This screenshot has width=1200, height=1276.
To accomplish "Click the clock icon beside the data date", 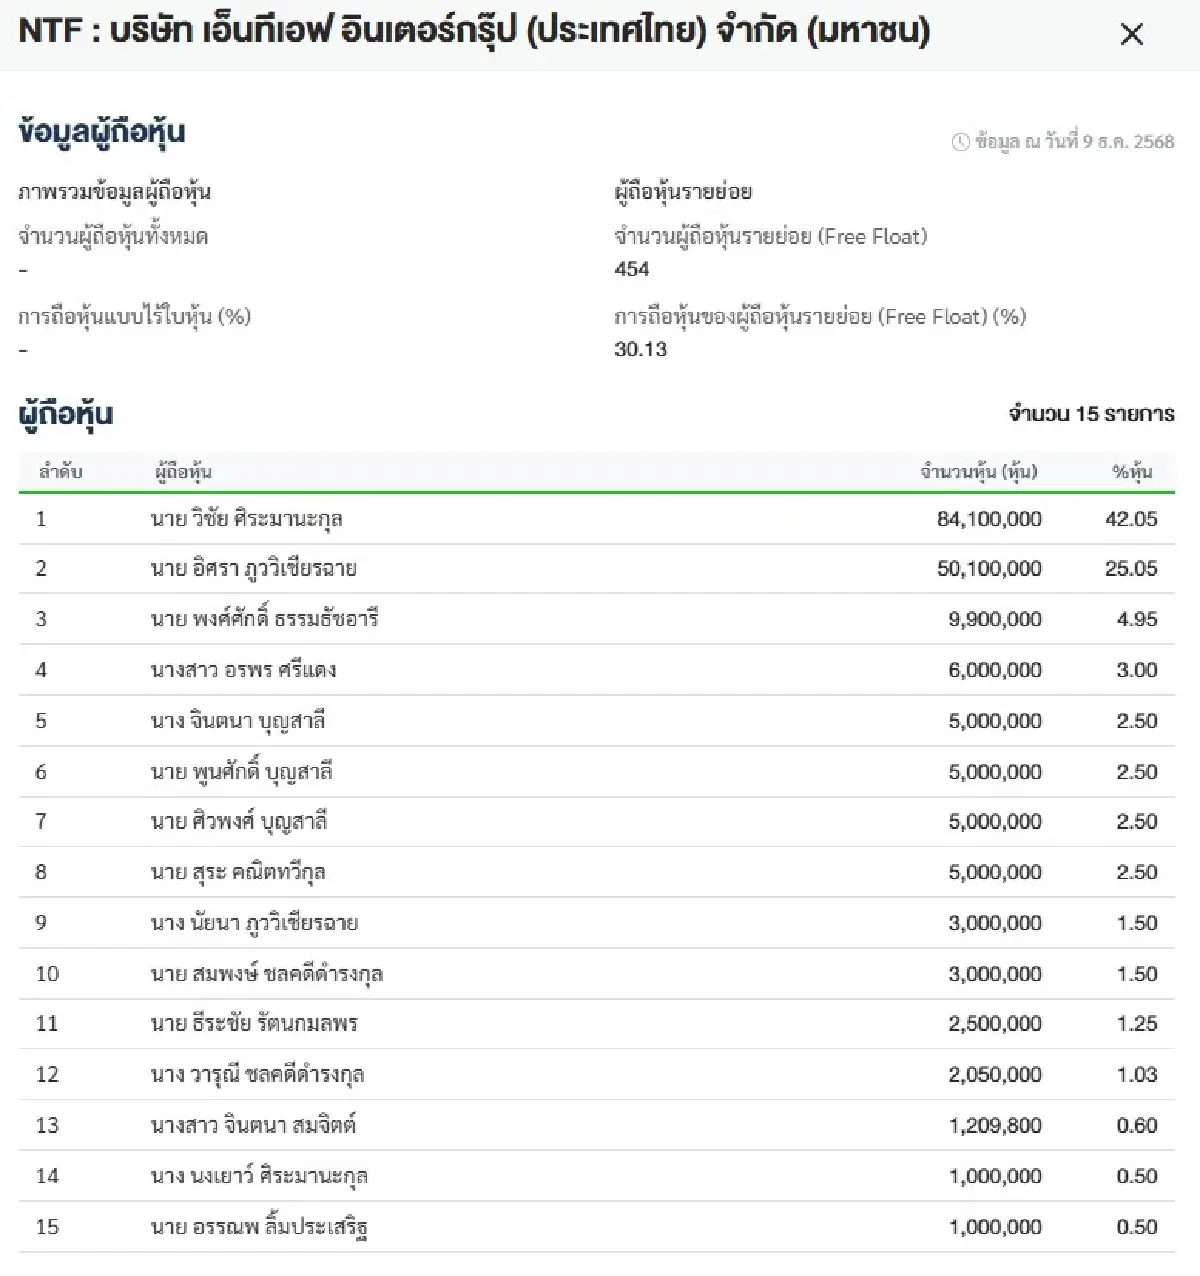I will [961, 142].
